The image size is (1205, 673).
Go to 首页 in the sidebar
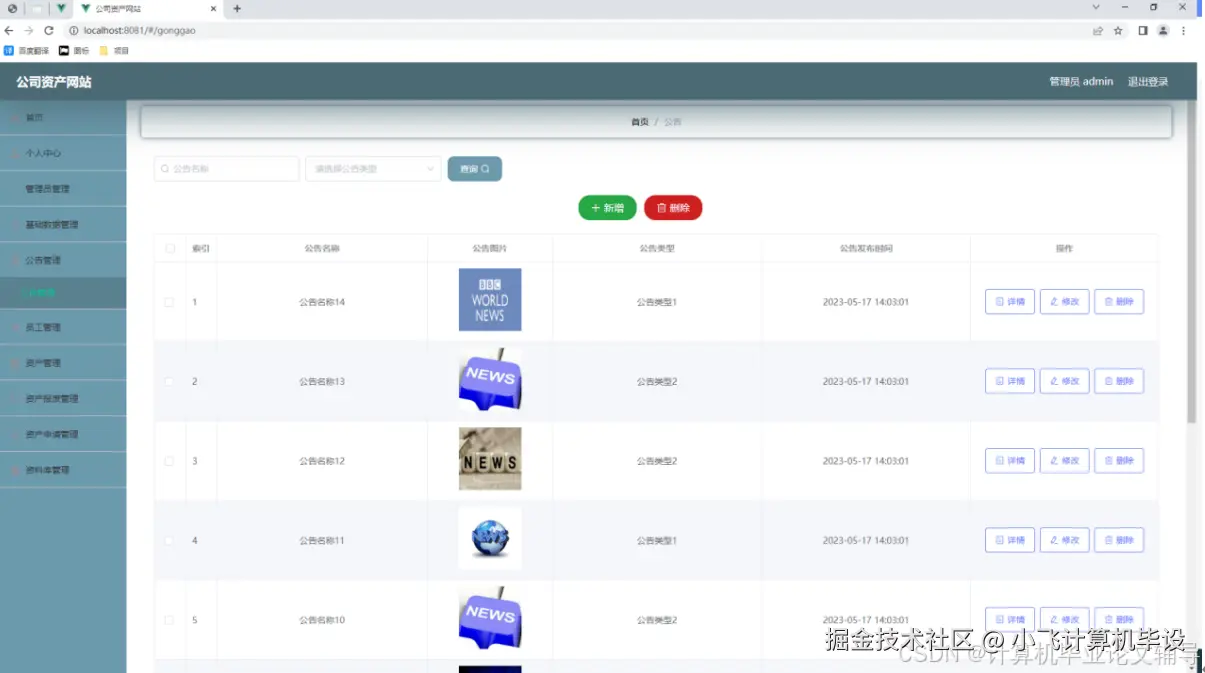(63, 117)
